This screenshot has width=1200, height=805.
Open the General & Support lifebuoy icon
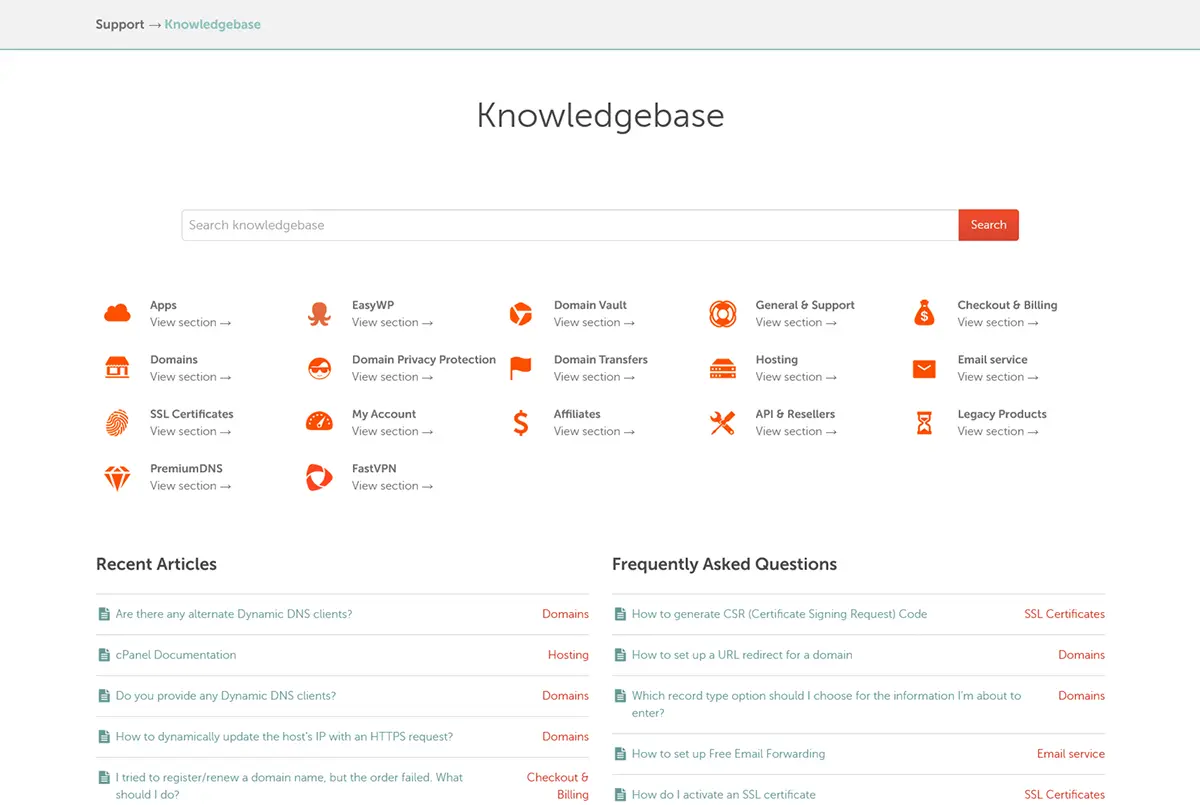[x=722, y=312]
